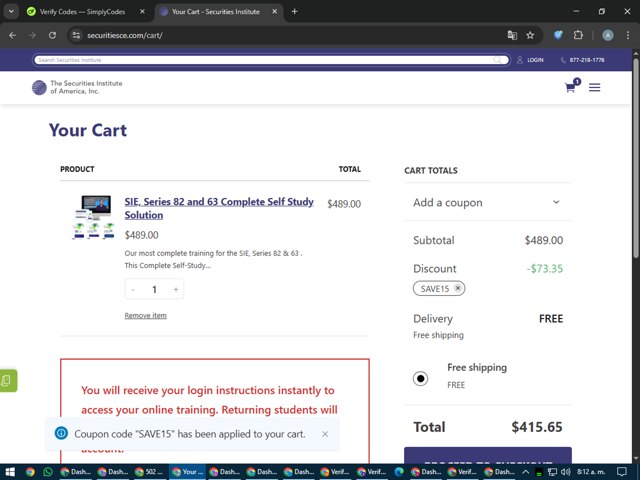The height and width of the screenshot is (480, 640).
Task: Open the volume control in system tray
Action: [565, 472]
